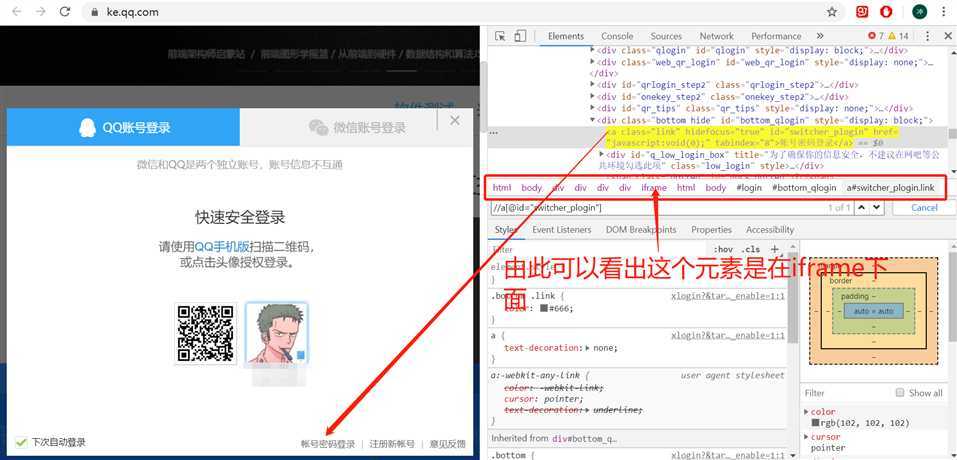Go back using the browser back arrow
Image resolution: width=957 pixels, height=460 pixels.
point(16,12)
